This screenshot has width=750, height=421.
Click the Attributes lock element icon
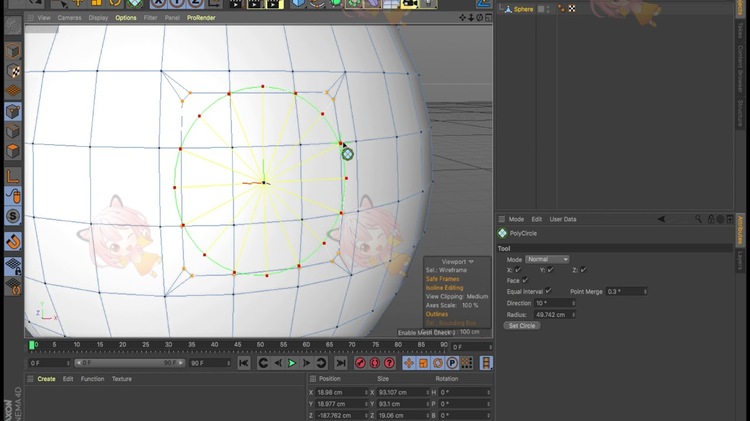[711, 219]
